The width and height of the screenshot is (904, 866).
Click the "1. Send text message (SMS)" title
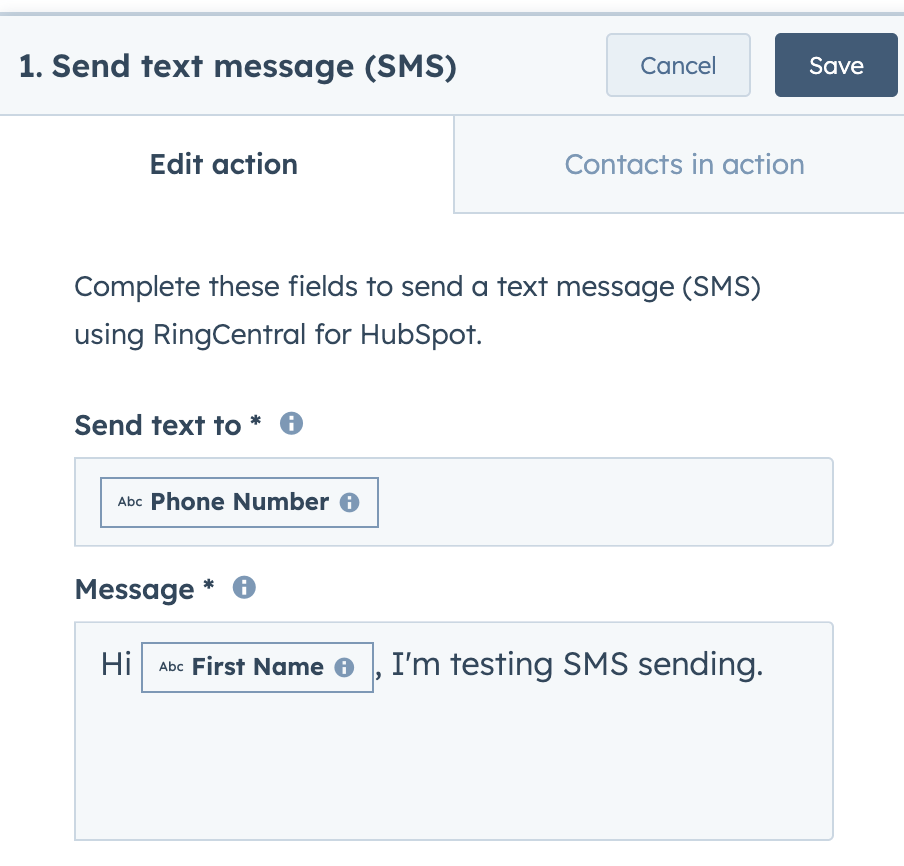coord(238,66)
